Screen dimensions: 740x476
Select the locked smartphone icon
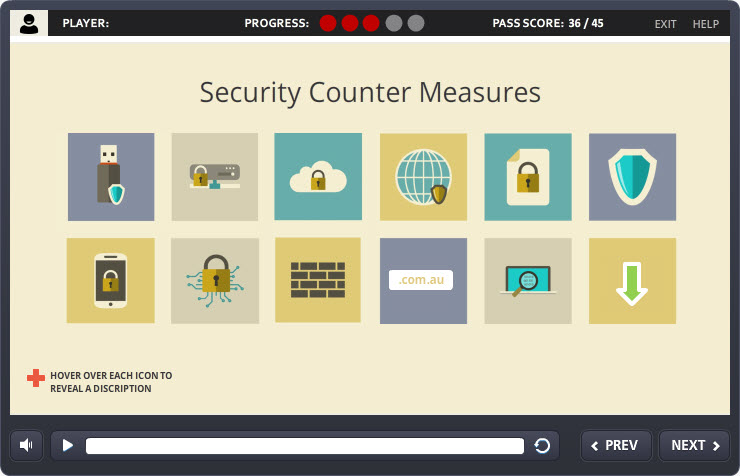pos(110,281)
